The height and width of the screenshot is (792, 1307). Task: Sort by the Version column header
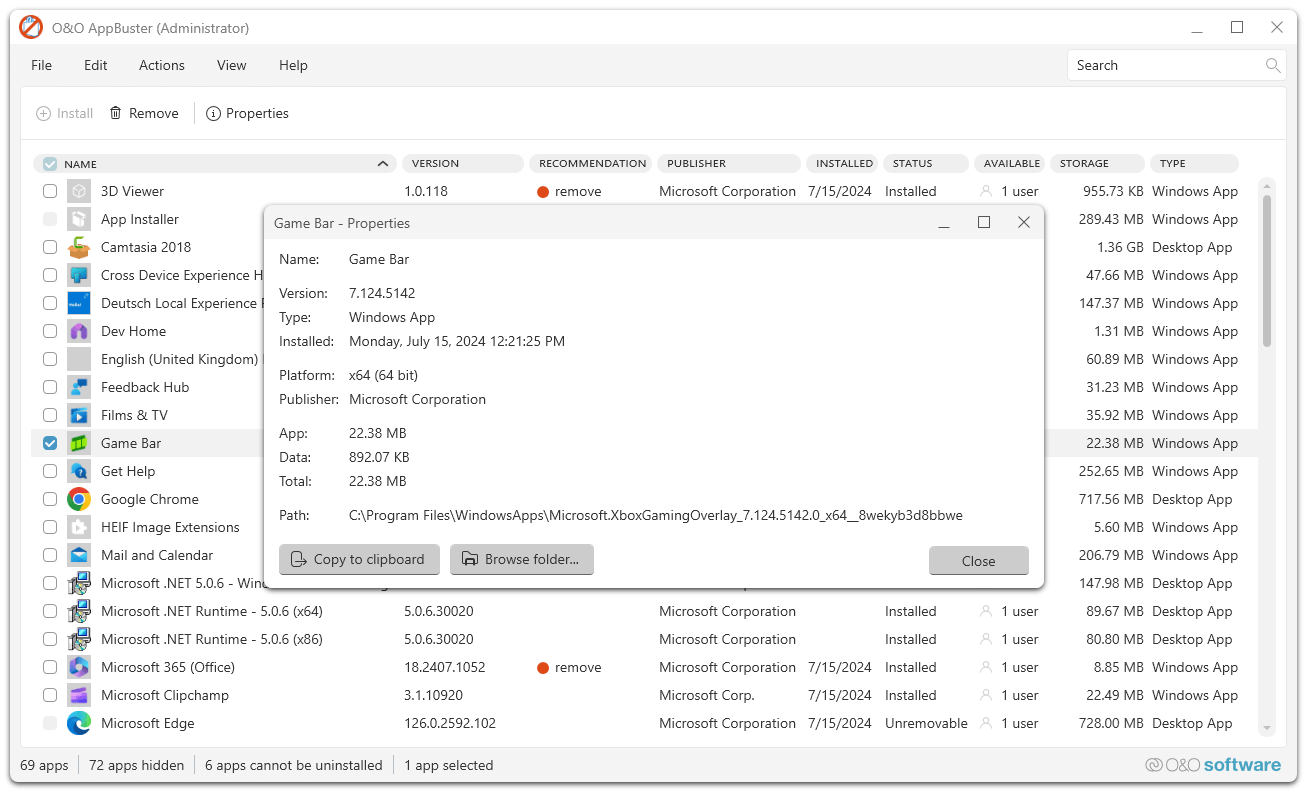(463, 163)
